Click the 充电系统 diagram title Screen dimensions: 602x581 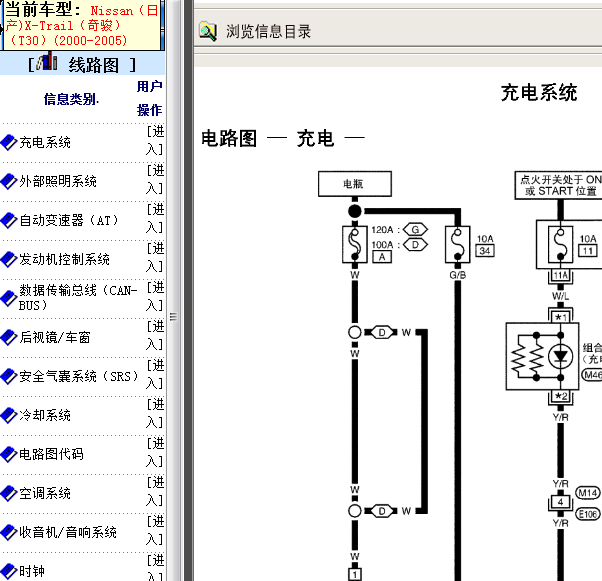pos(539,93)
